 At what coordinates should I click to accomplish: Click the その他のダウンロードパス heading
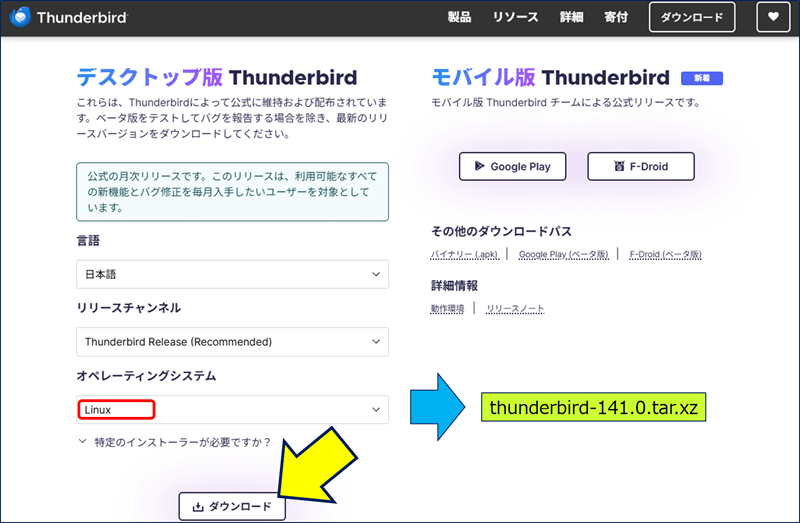[502, 232]
